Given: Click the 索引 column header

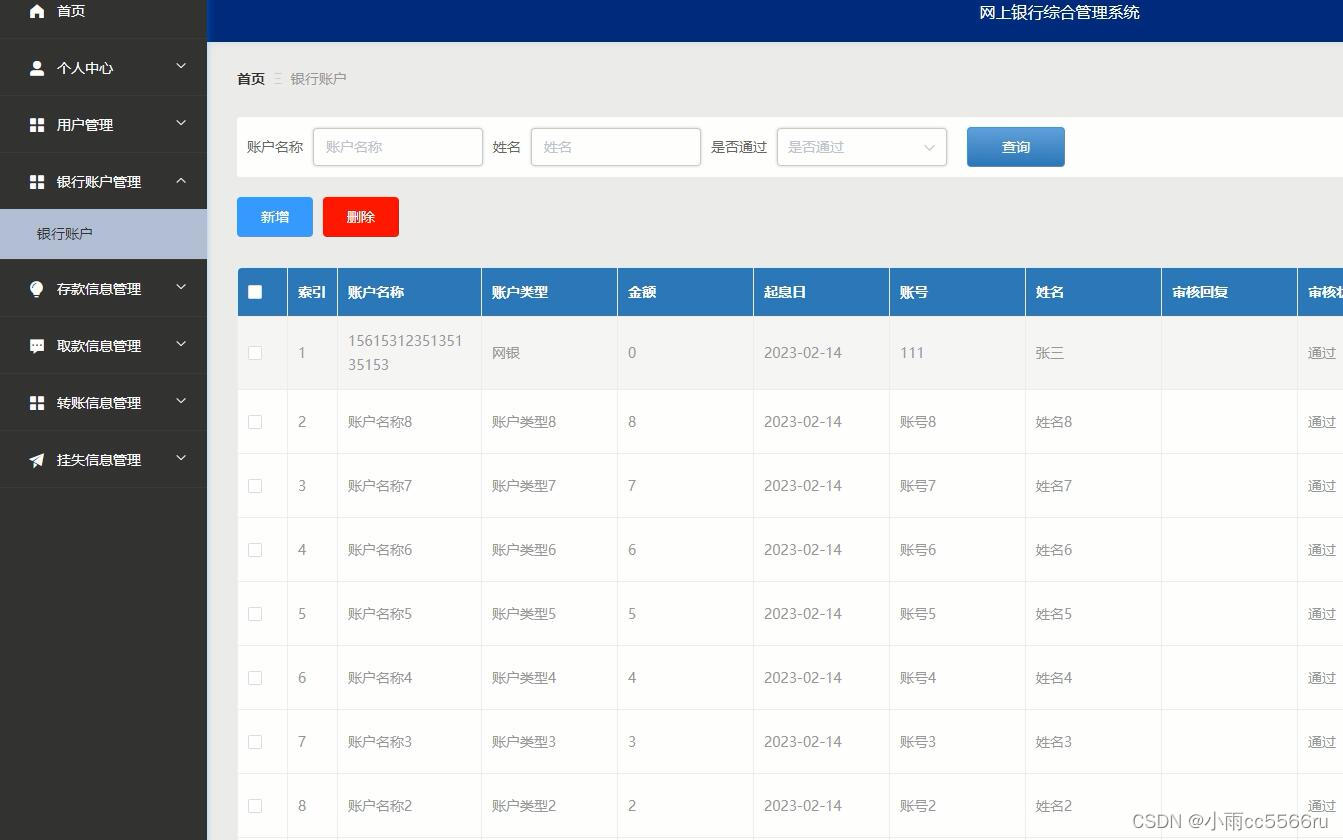Looking at the screenshot, I should [x=312, y=292].
